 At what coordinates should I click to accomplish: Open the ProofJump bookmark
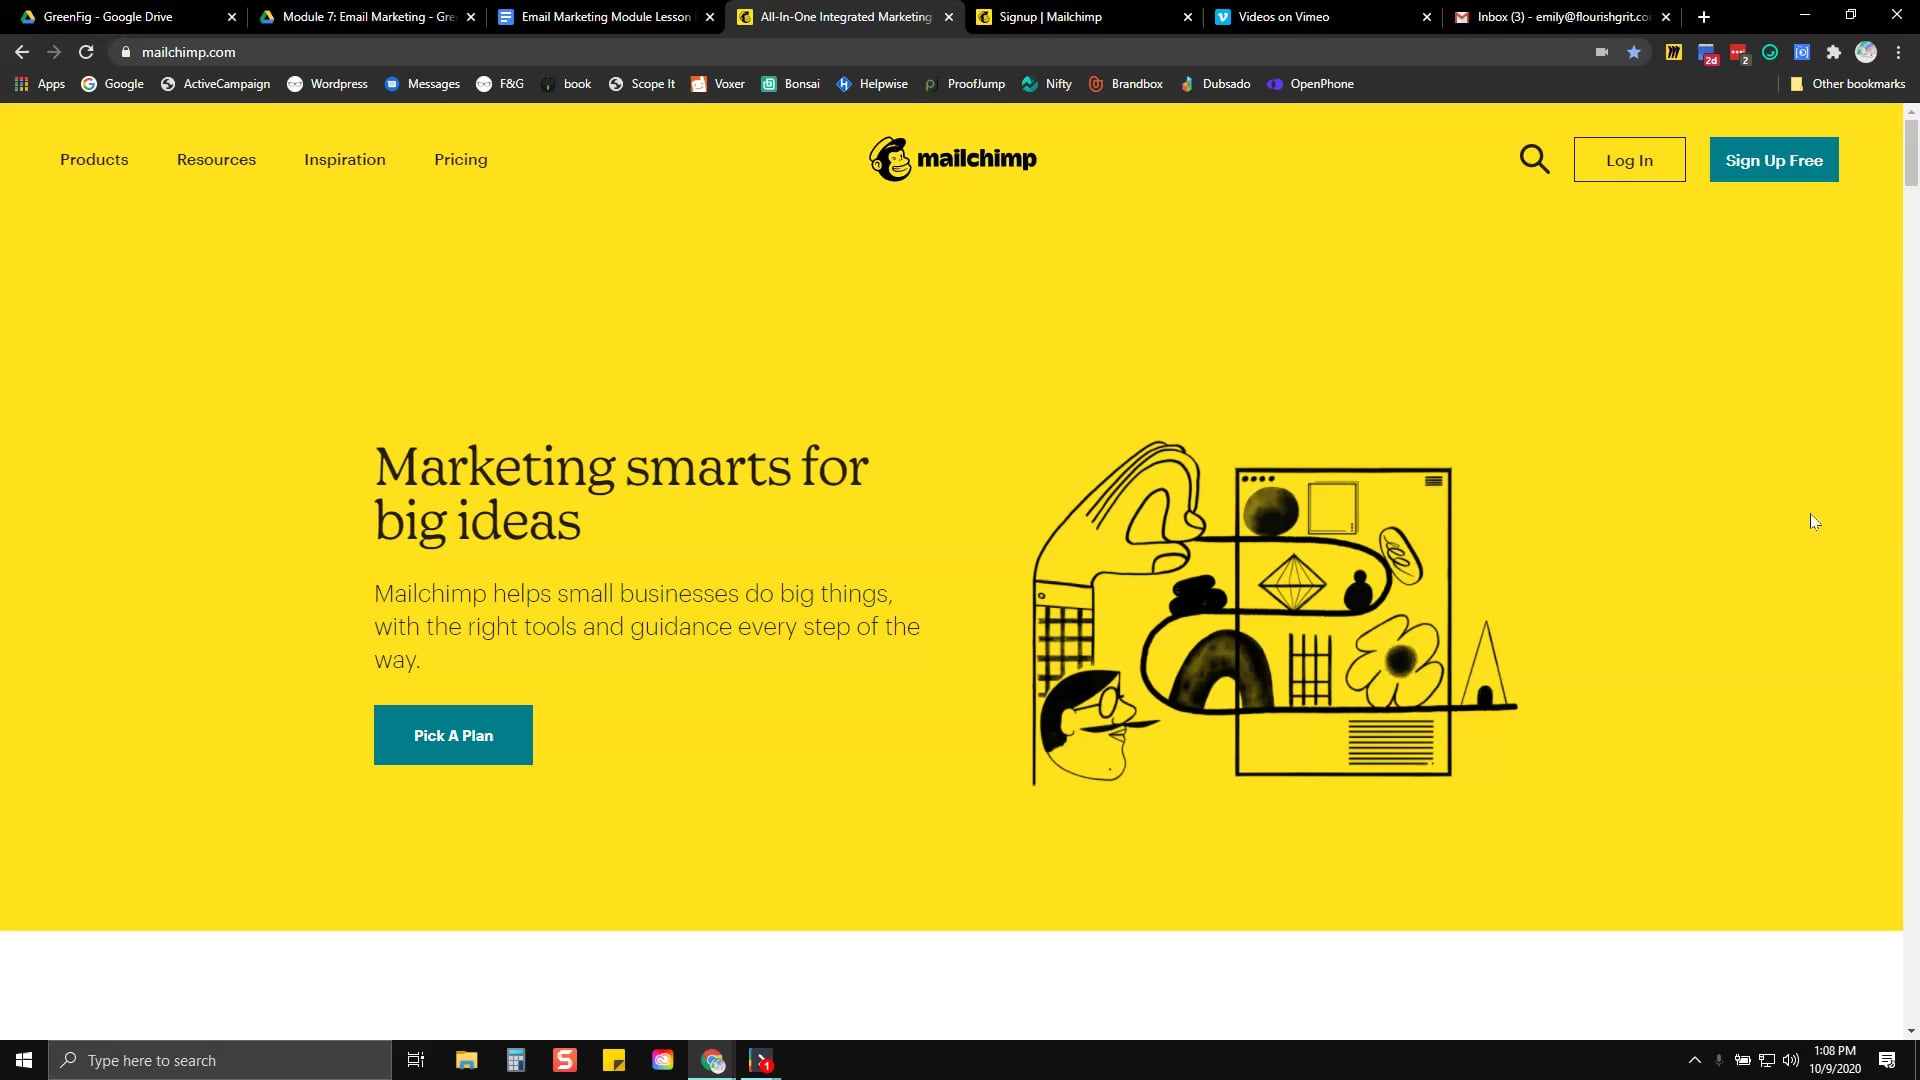click(964, 84)
